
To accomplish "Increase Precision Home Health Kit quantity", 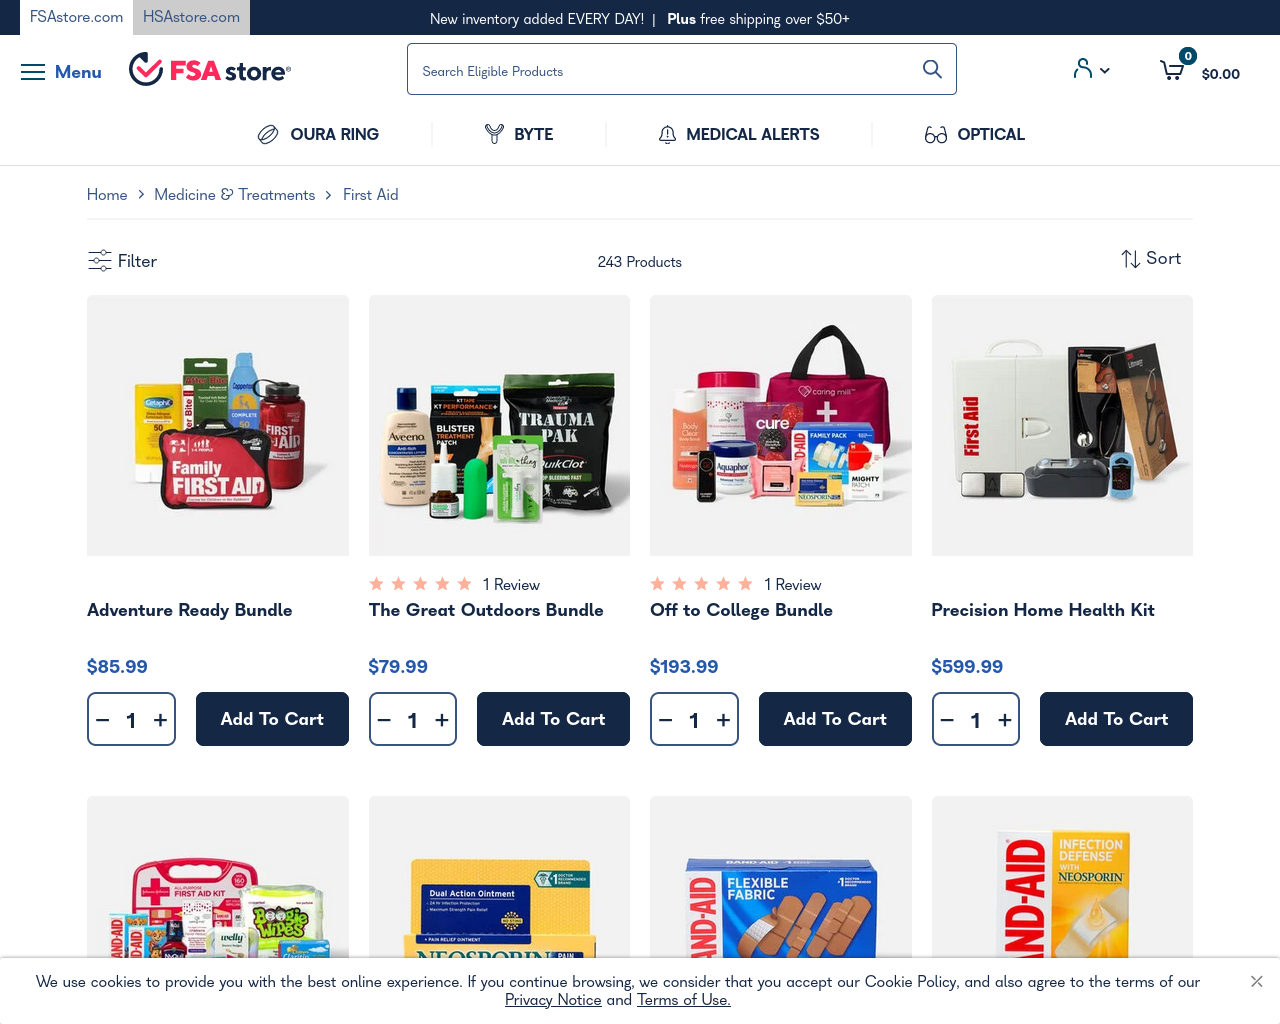I will coord(1005,720).
